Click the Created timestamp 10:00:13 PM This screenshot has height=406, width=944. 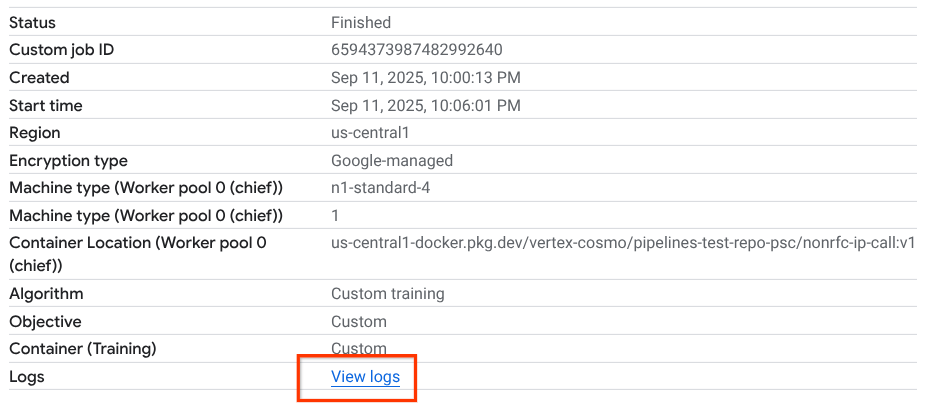425,78
